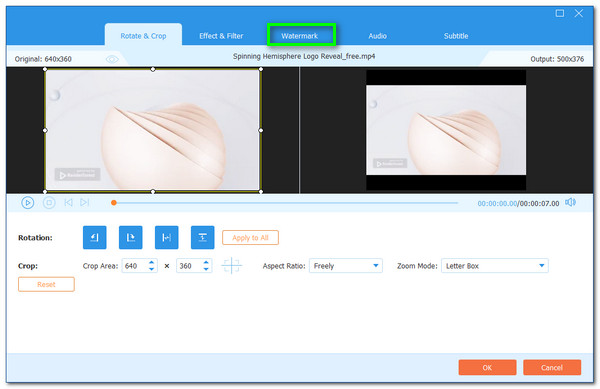This screenshot has width=600, height=389.
Task: Play the video preview
Action: (x=28, y=202)
